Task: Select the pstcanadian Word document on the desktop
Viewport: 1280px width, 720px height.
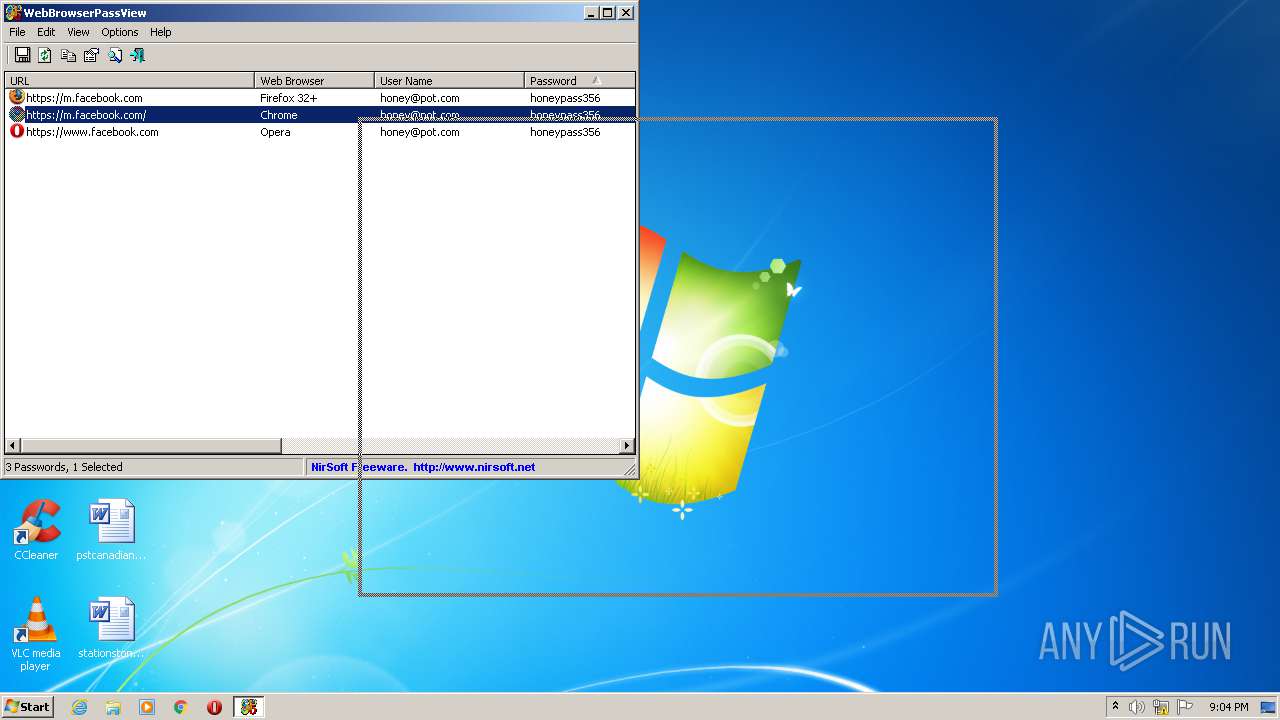Action: click(x=111, y=530)
